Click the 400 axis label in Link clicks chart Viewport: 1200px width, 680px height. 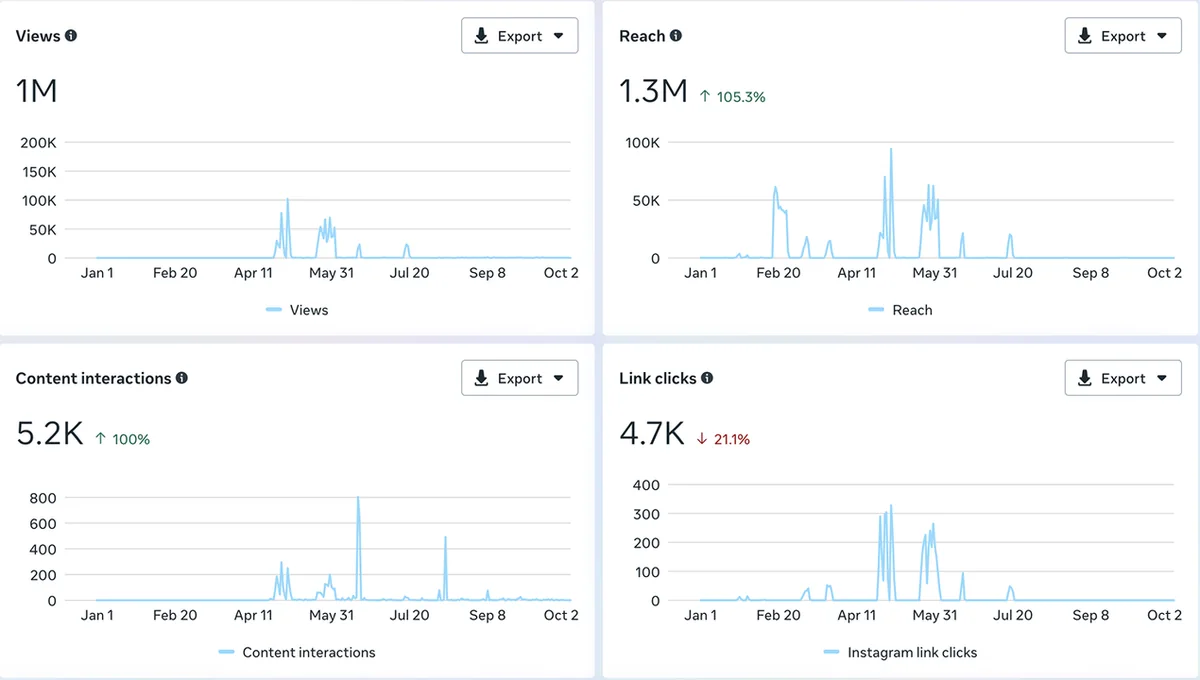(x=648, y=484)
